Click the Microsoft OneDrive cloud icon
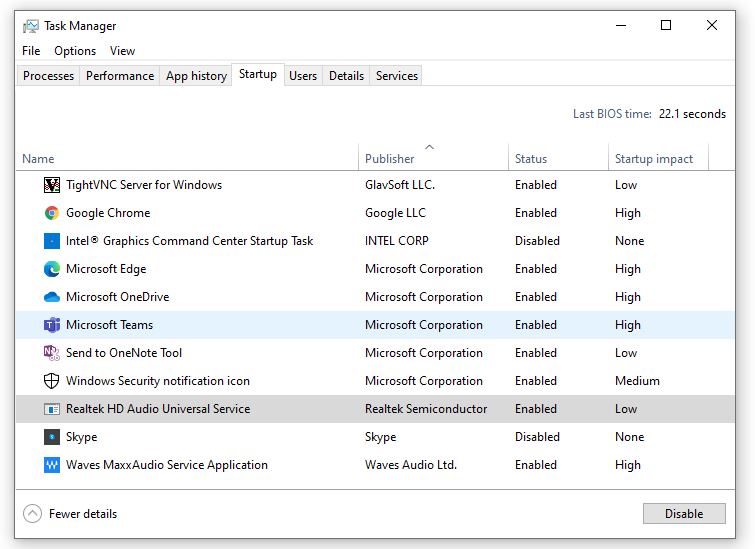This screenshot has width=755, height=549. 52,297
